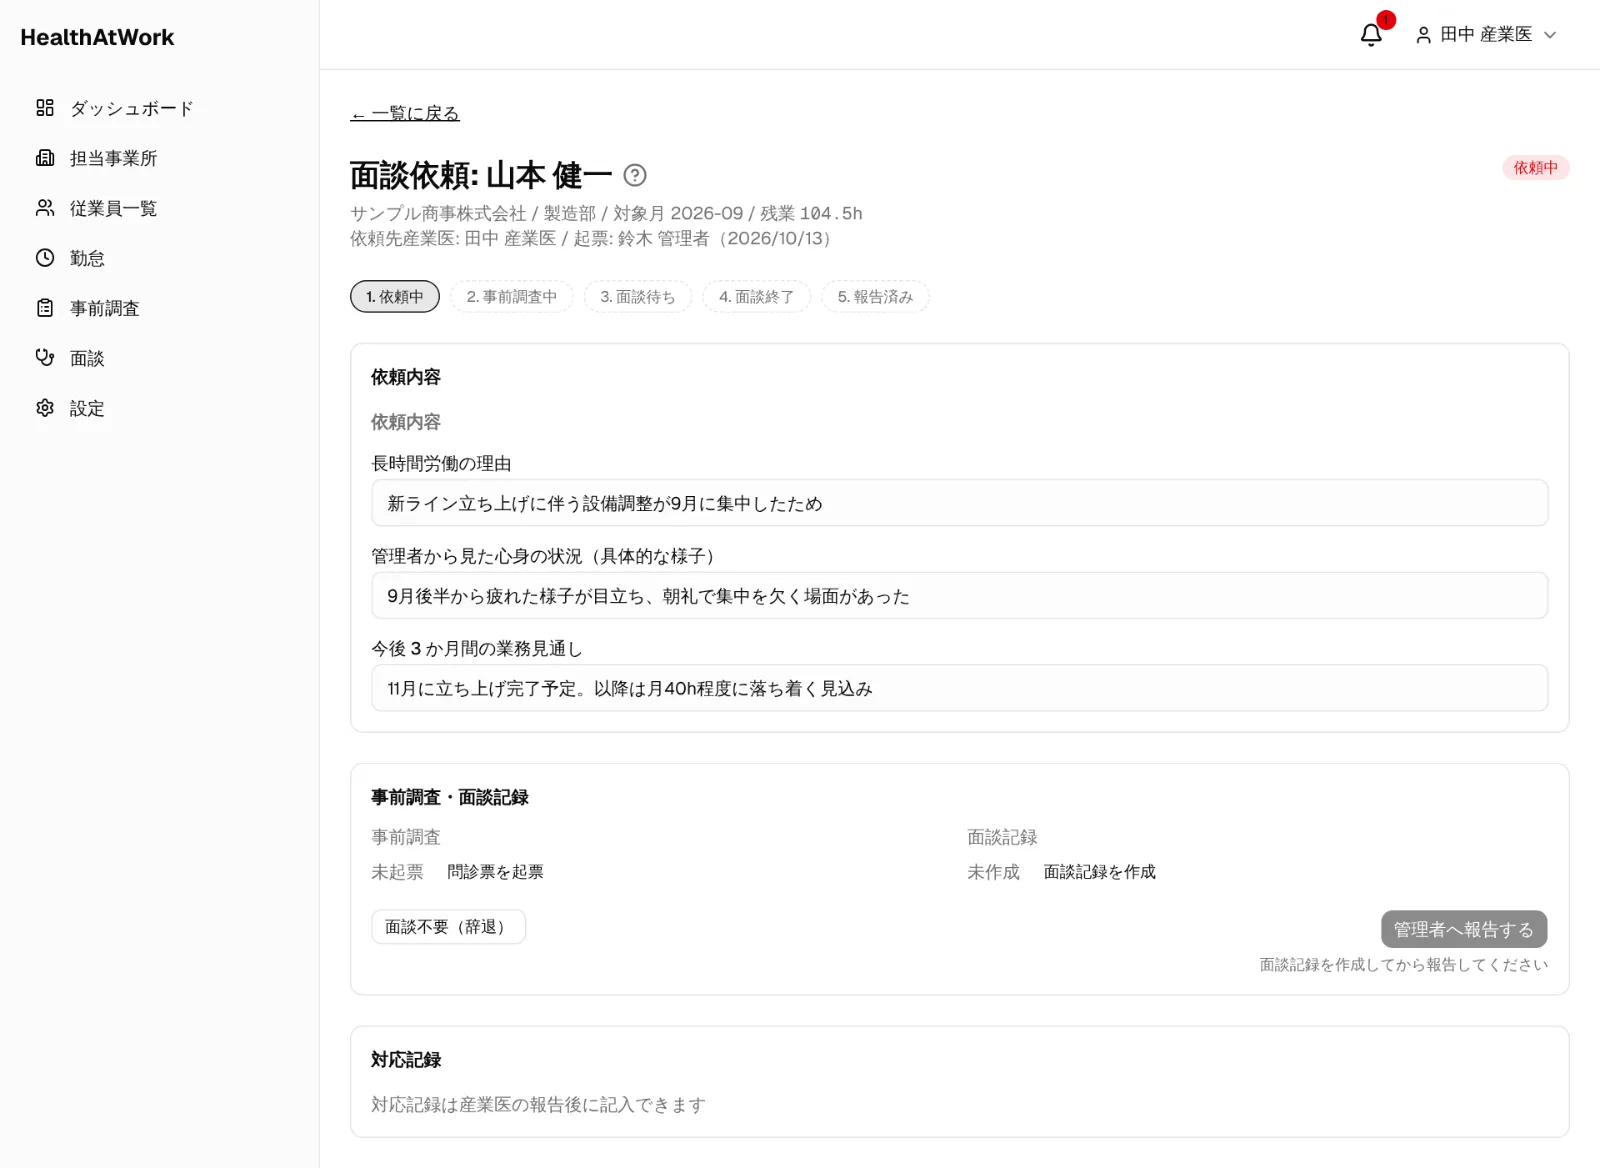This screenshot has width=1600, height=1168.
Task: Click the 依頼先産業医 details line
Action: 594,238
